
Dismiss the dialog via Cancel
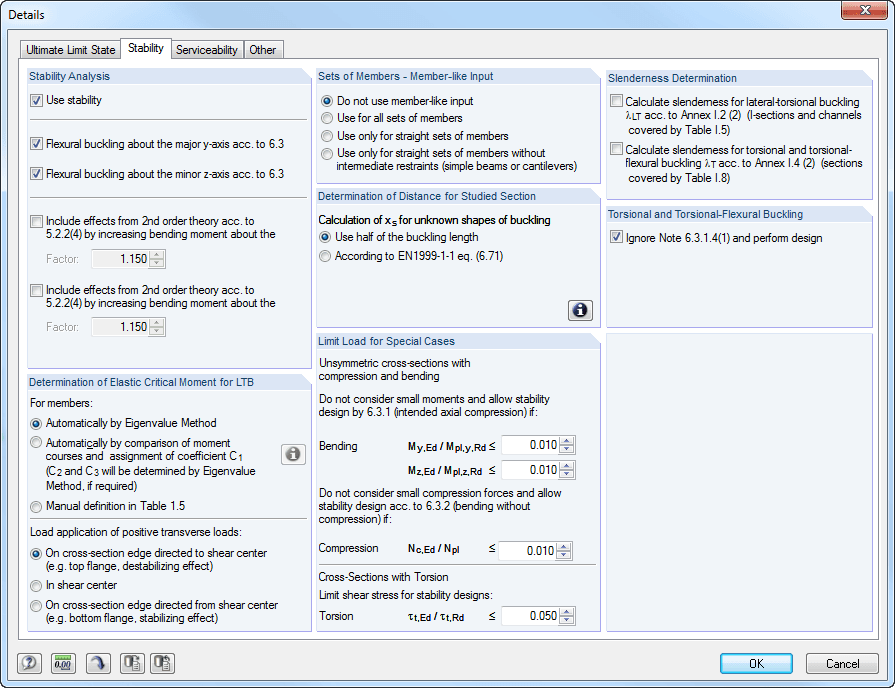(x=842, y=663)
